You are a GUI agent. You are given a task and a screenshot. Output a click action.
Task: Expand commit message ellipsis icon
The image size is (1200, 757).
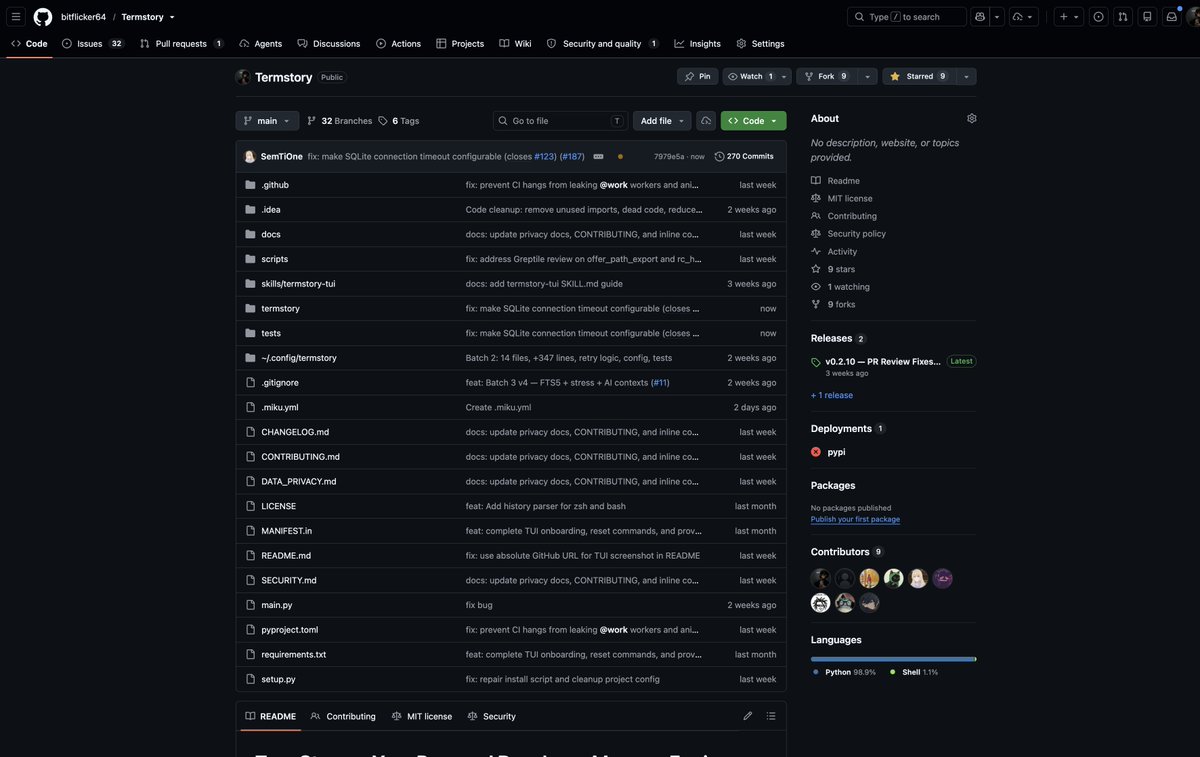598,157
